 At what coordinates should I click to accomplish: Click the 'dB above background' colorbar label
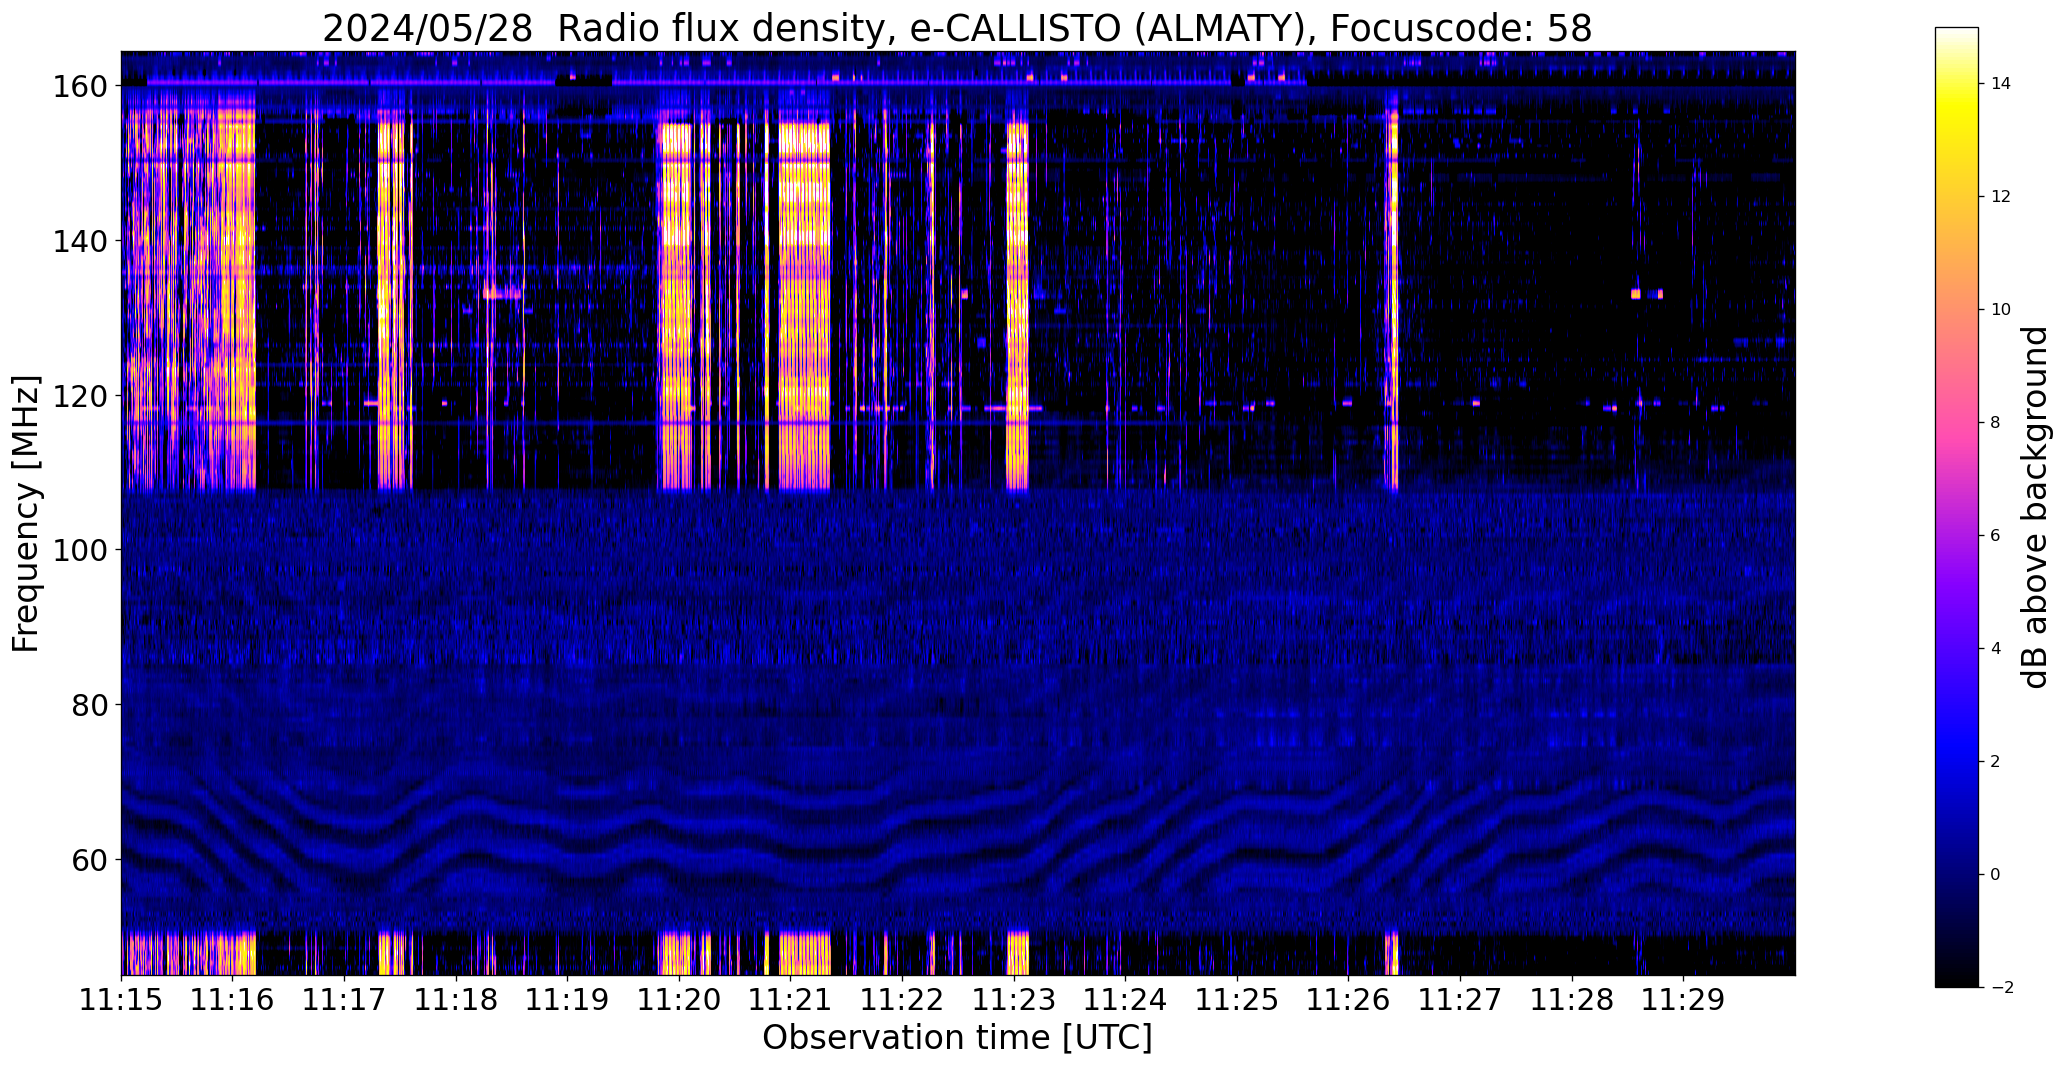click(x=2035, y=507)
